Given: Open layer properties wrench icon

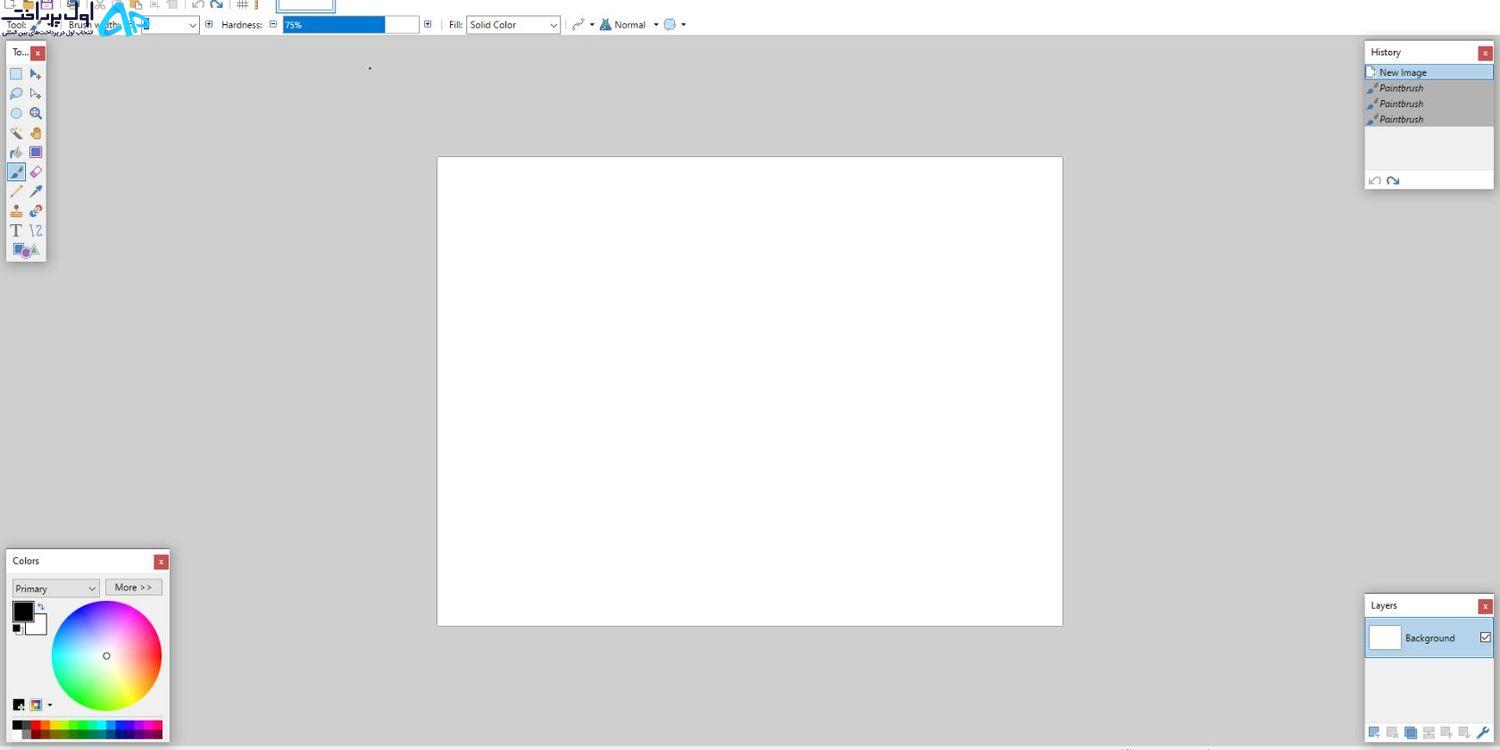Looking at the screenshot, I should pos(1483,733).
